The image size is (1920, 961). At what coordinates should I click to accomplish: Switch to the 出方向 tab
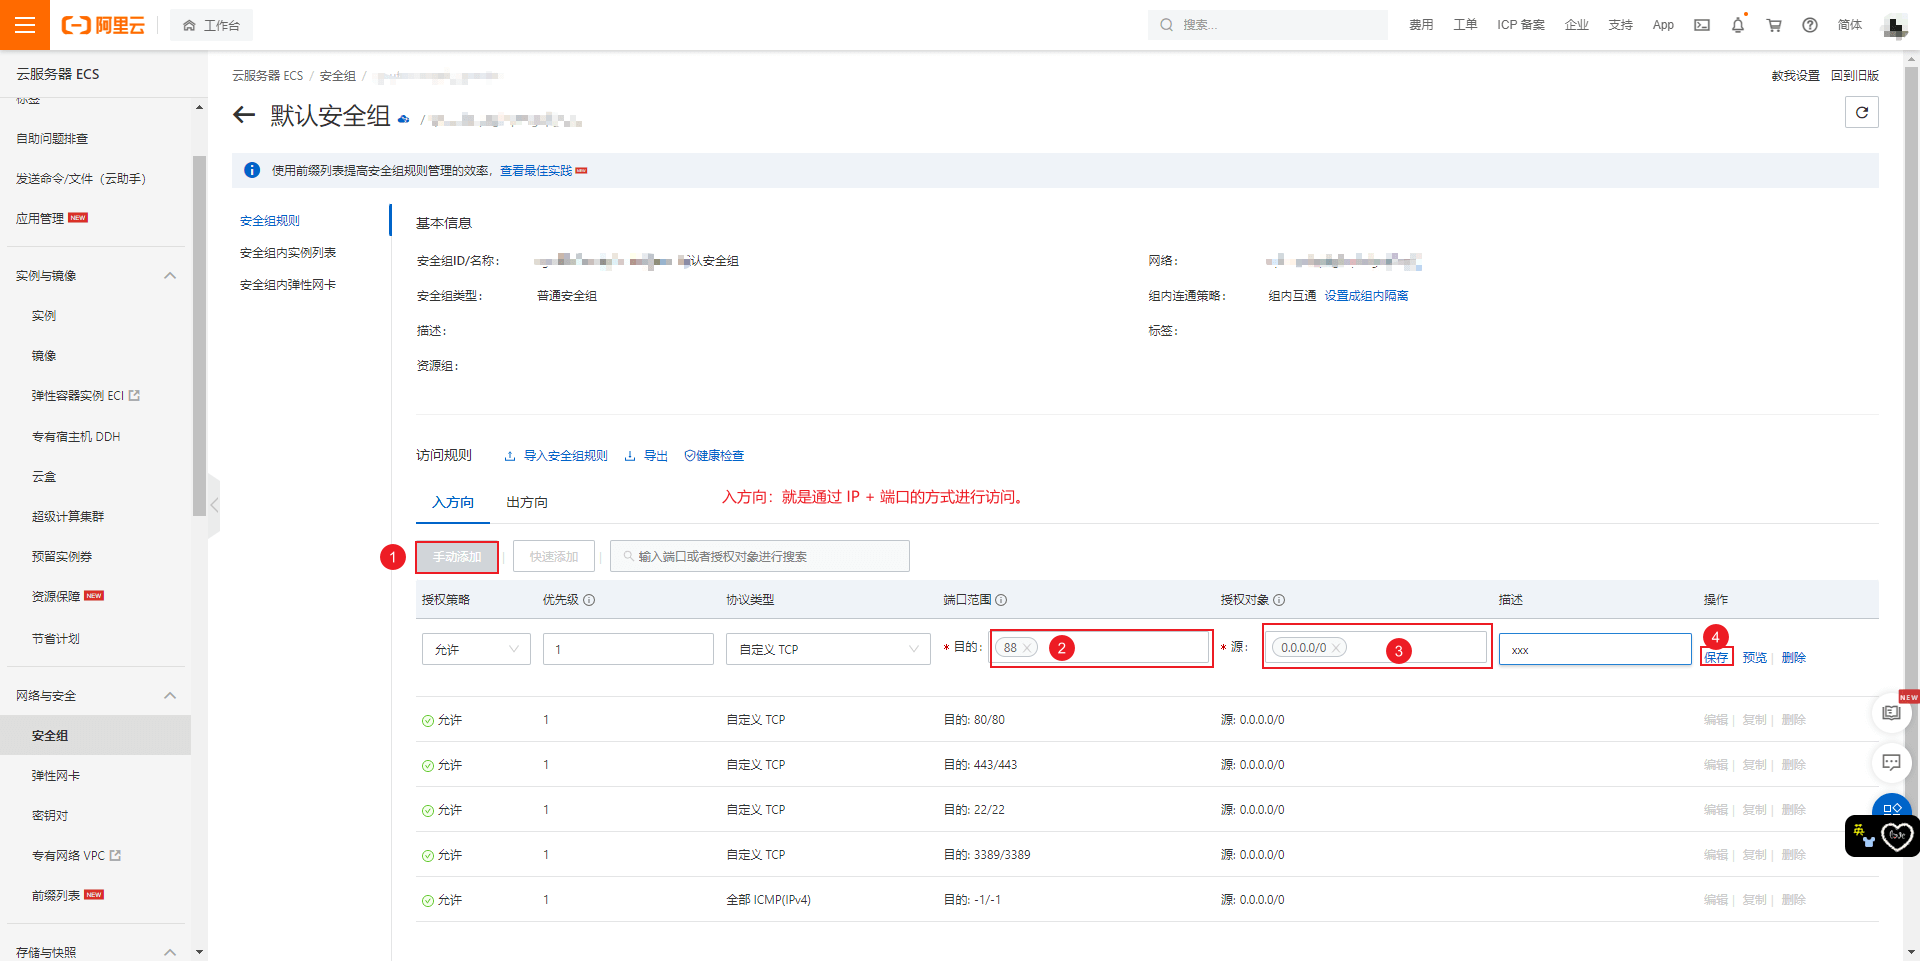pyautogui.click(x=527, y=502)
